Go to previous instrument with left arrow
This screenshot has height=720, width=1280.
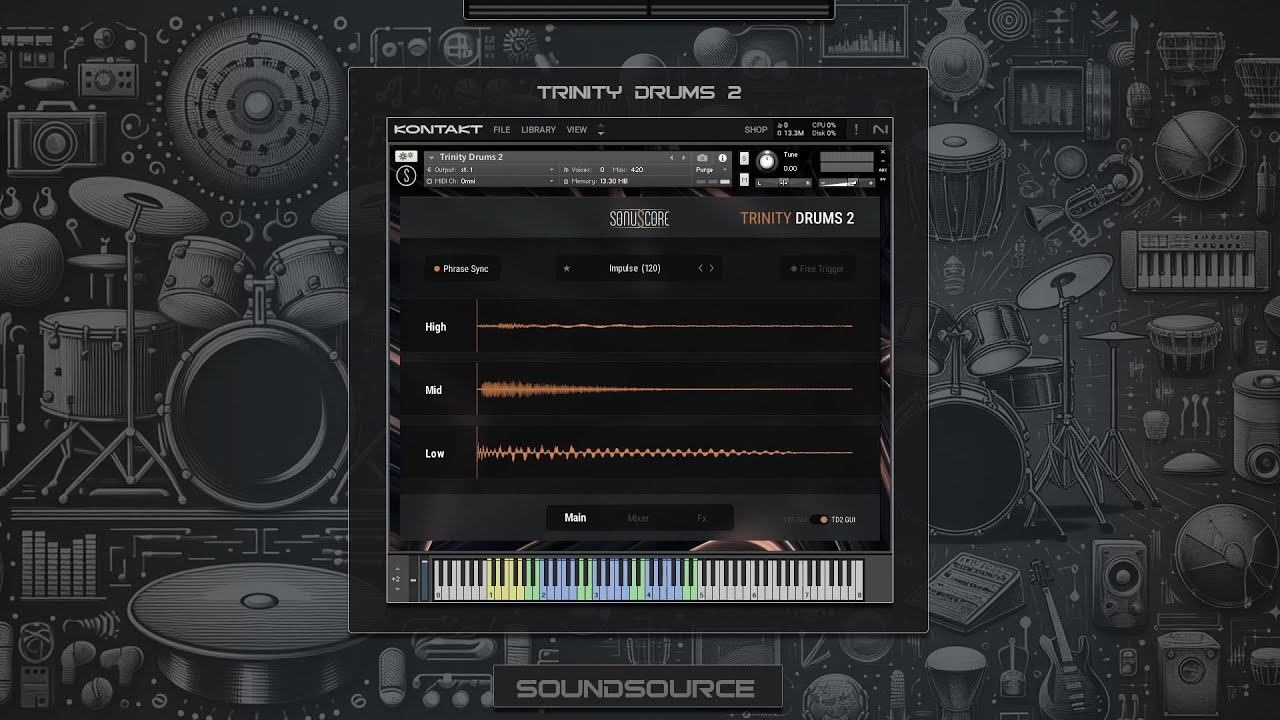click(x=672, y=158)
